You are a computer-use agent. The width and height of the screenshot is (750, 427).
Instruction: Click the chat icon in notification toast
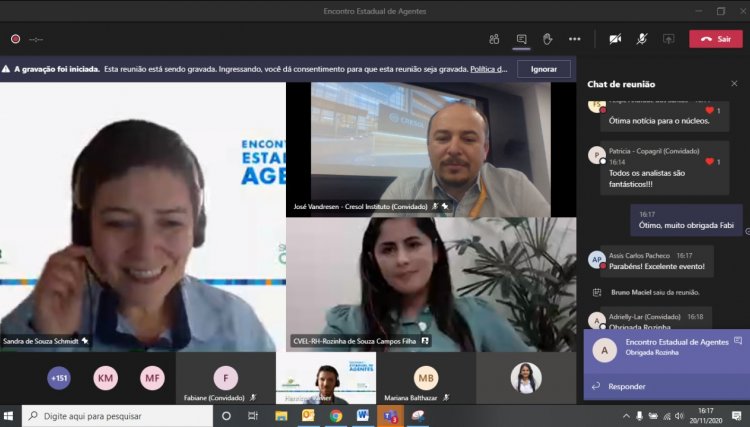click(738, 341)
